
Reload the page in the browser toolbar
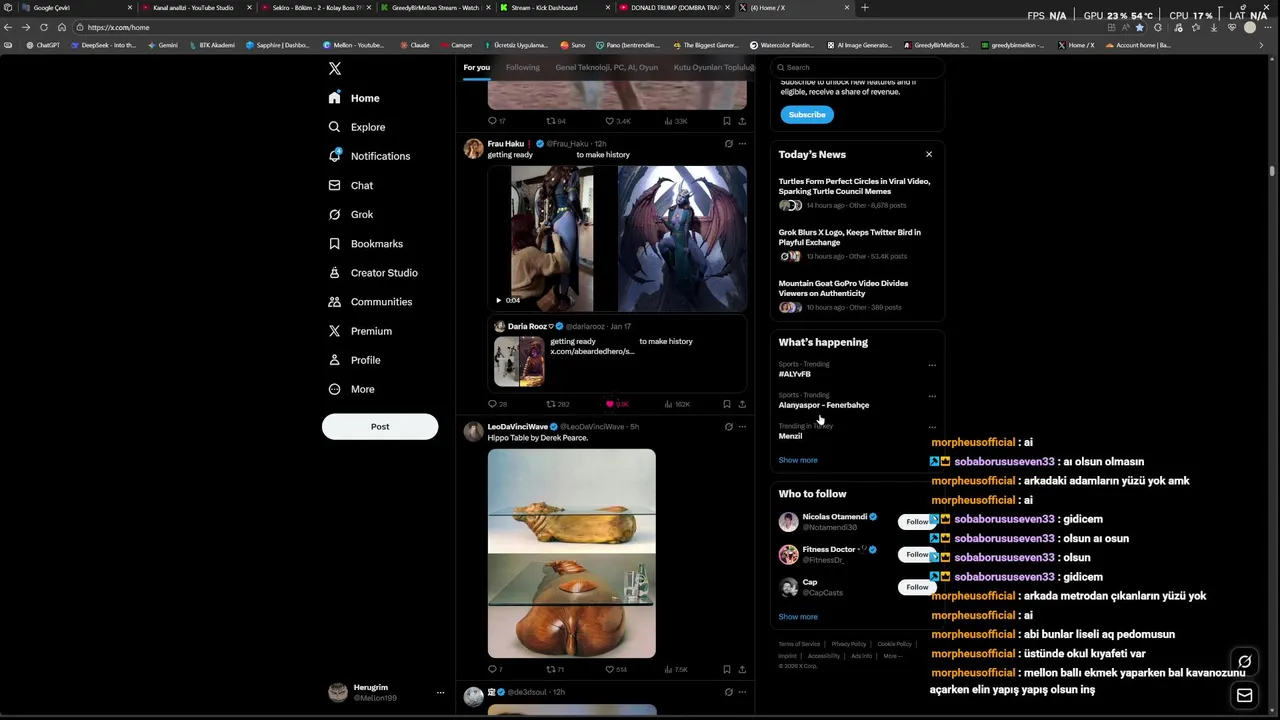click(44, 27)
